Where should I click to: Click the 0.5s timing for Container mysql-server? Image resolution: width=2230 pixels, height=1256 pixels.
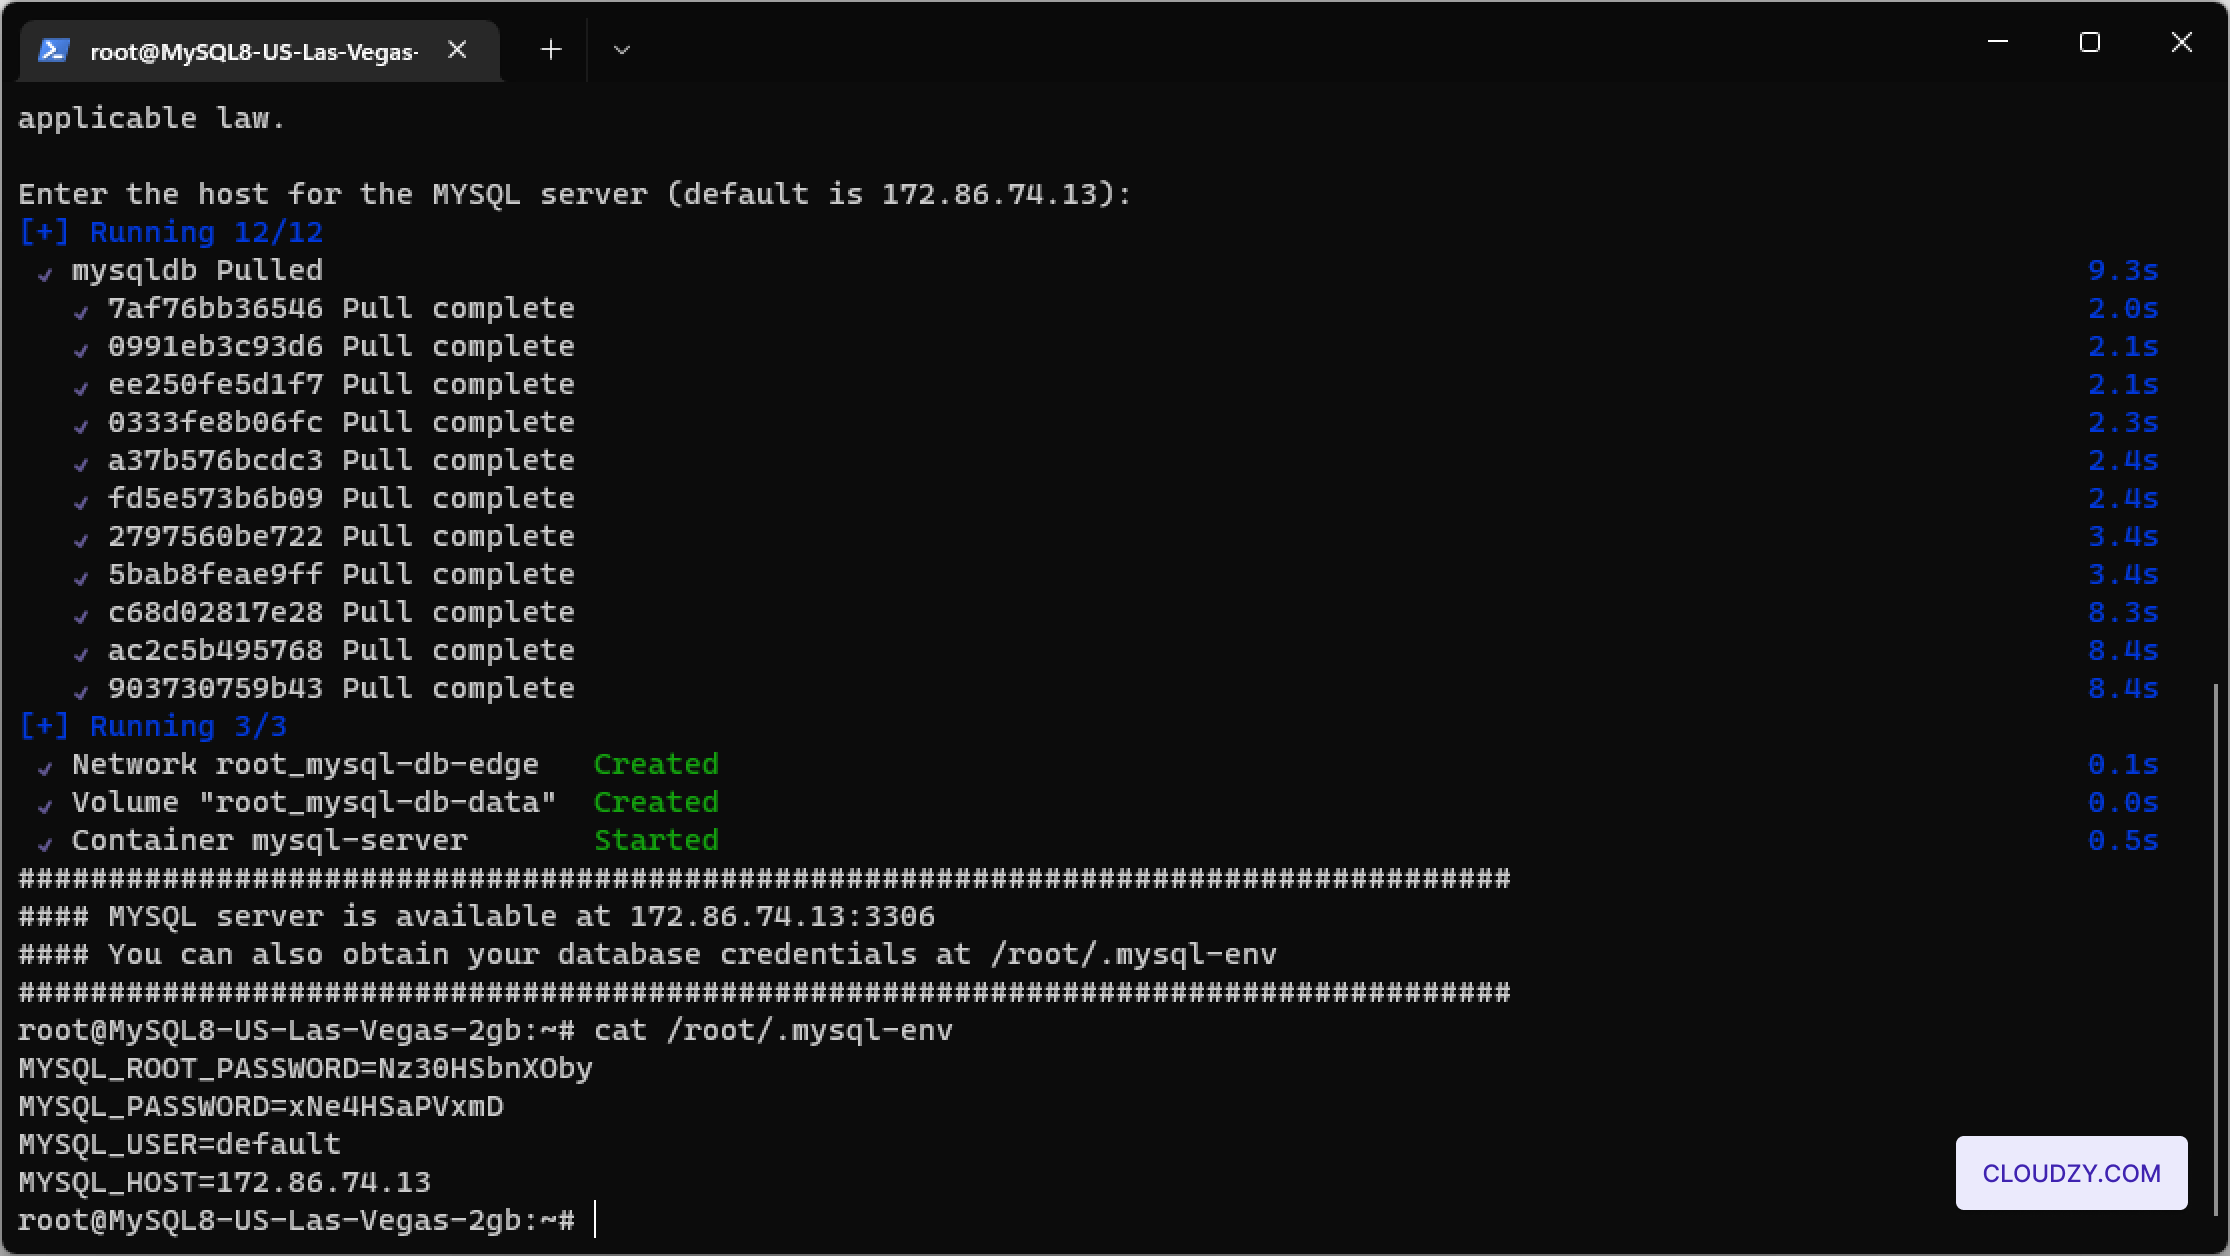[x=2123, y=841]
